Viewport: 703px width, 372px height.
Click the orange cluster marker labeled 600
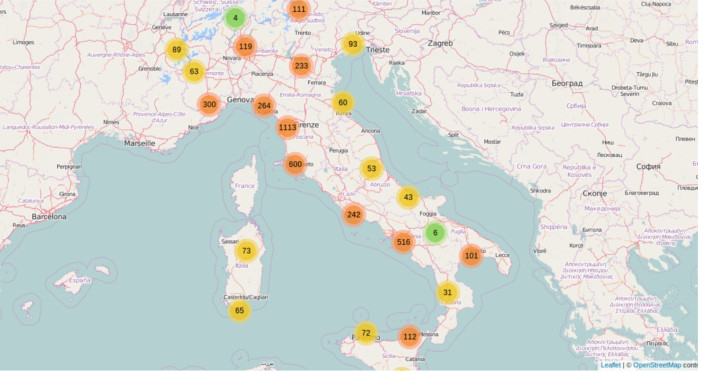tap(295, 164)
